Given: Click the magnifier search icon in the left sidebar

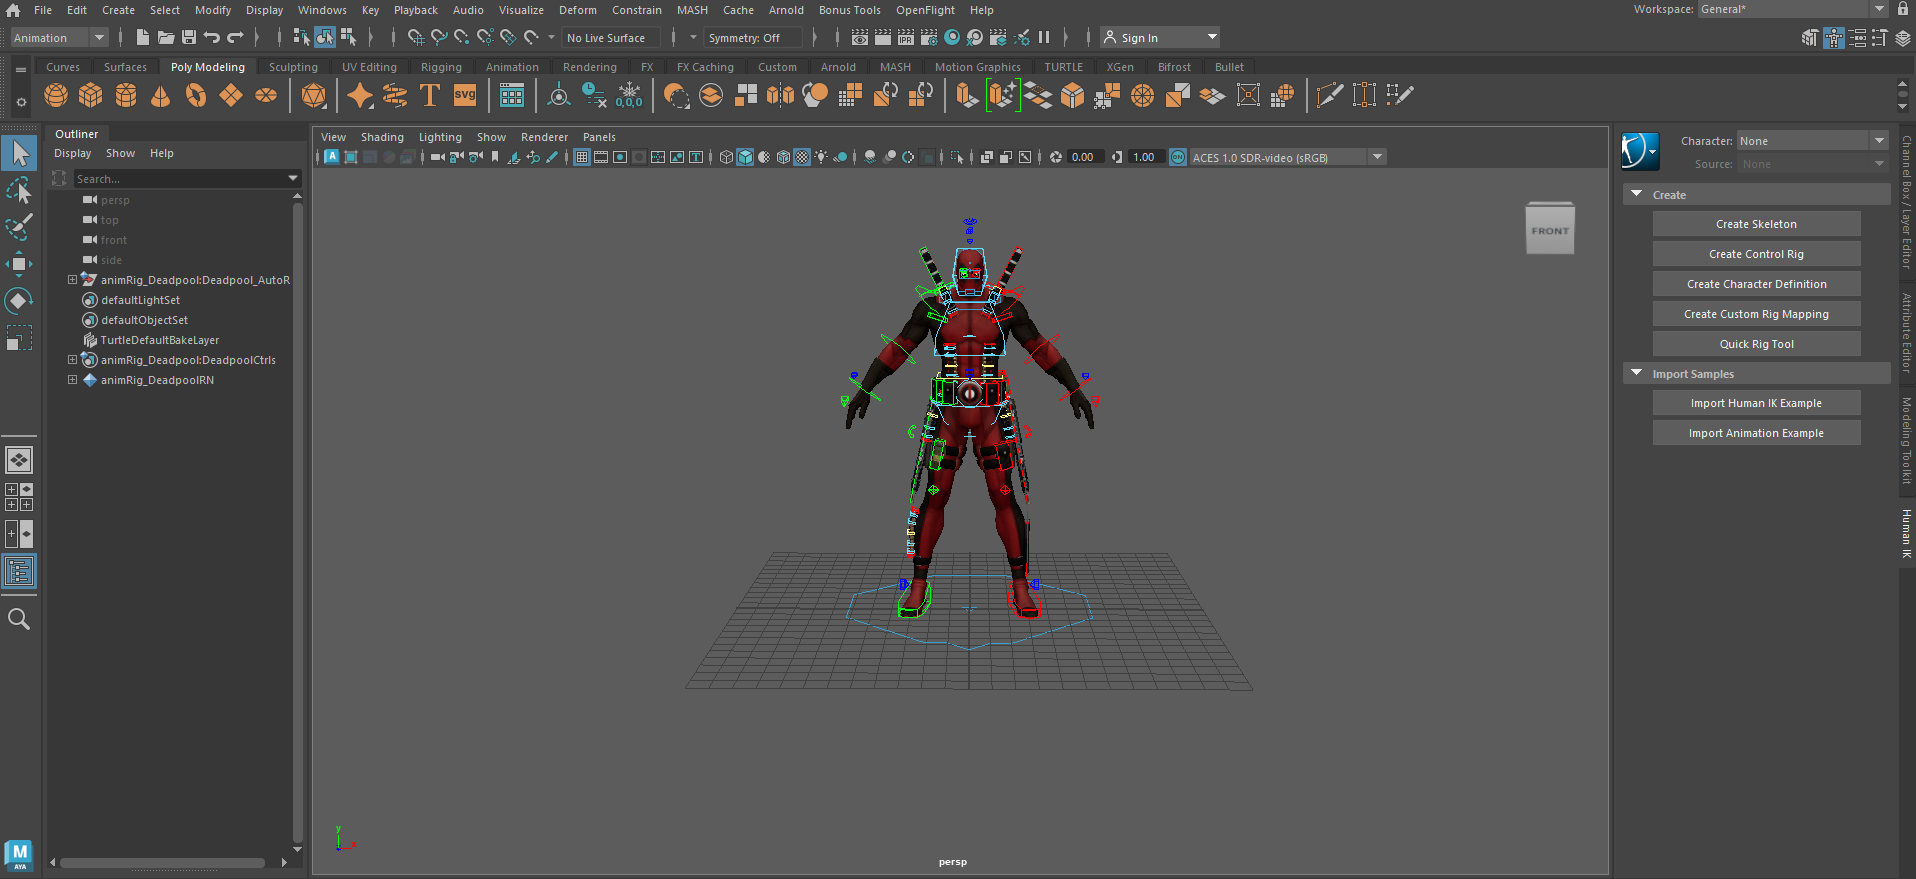Looking at the screenshot, I should click(x=19, y=619).
